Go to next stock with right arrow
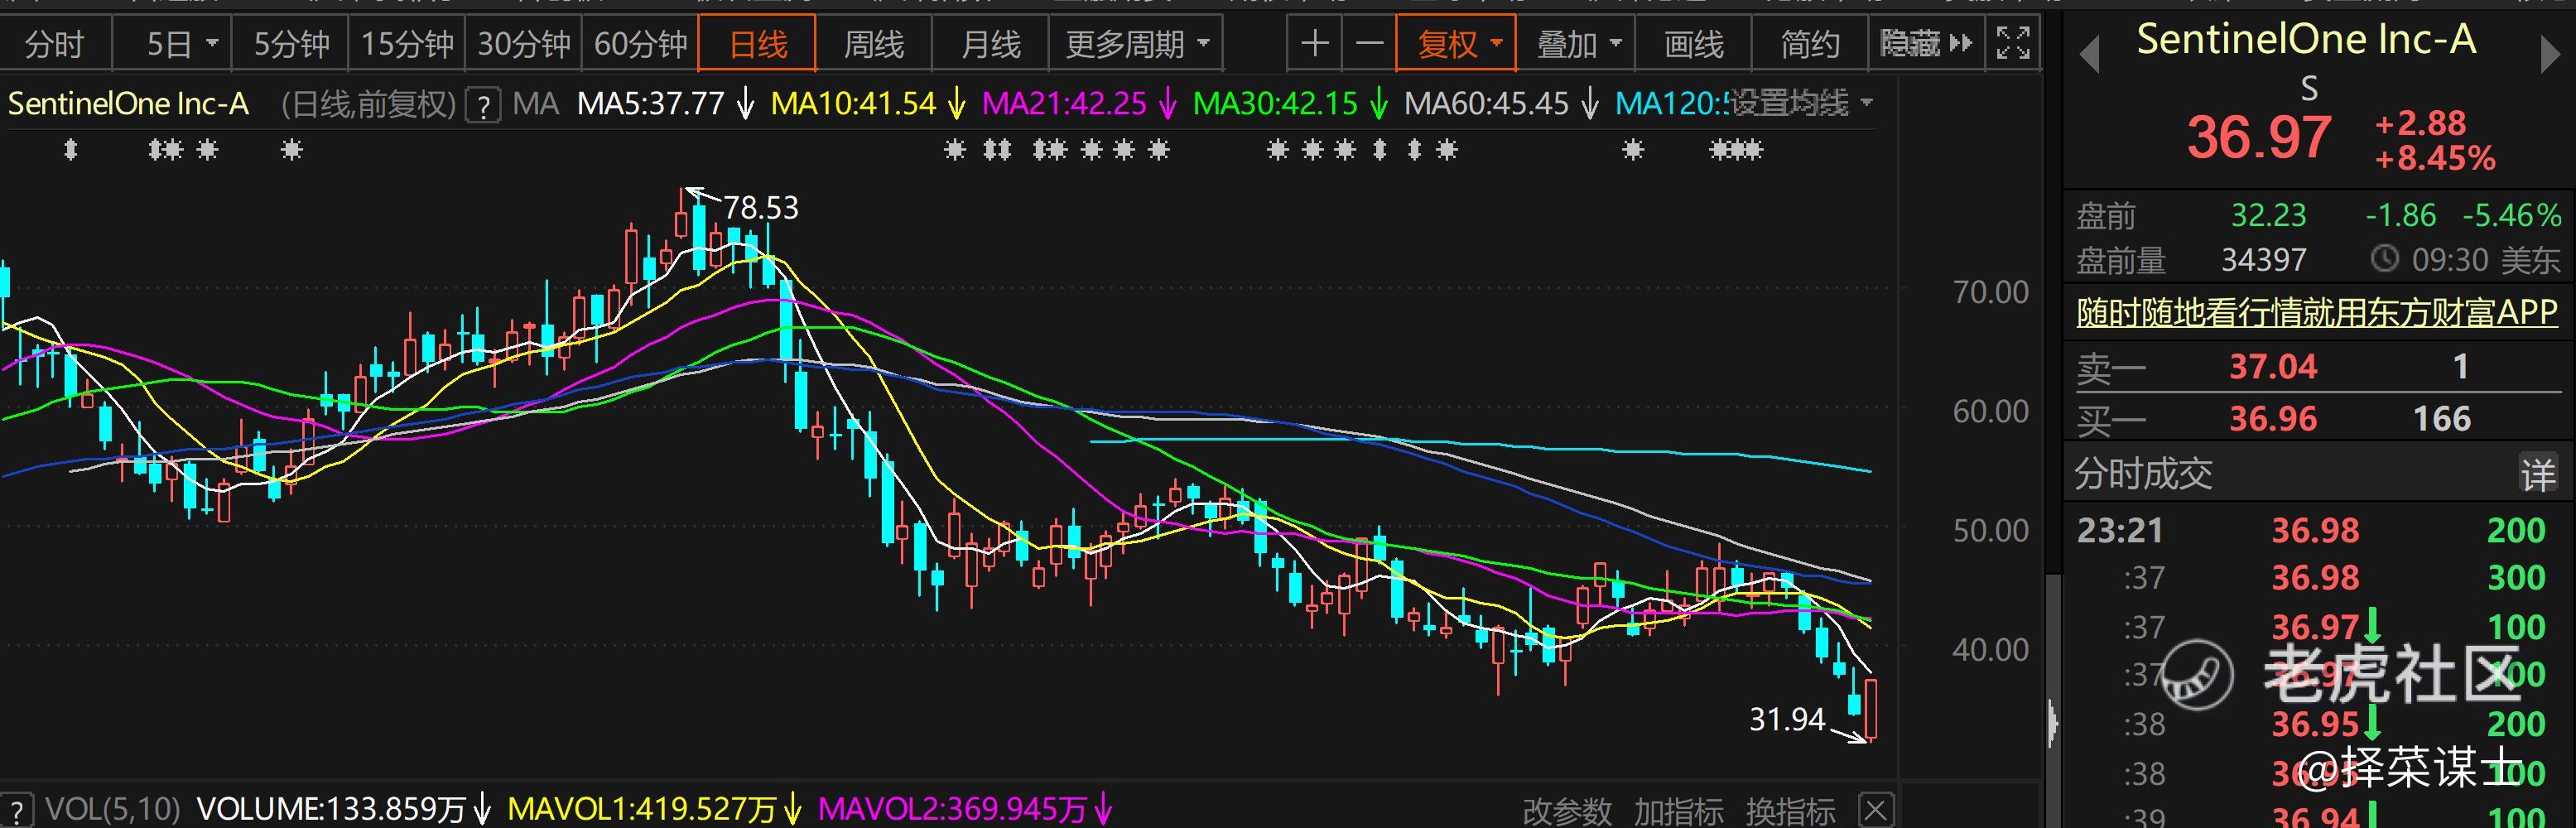The image size is (2576, 828). 2550,55
